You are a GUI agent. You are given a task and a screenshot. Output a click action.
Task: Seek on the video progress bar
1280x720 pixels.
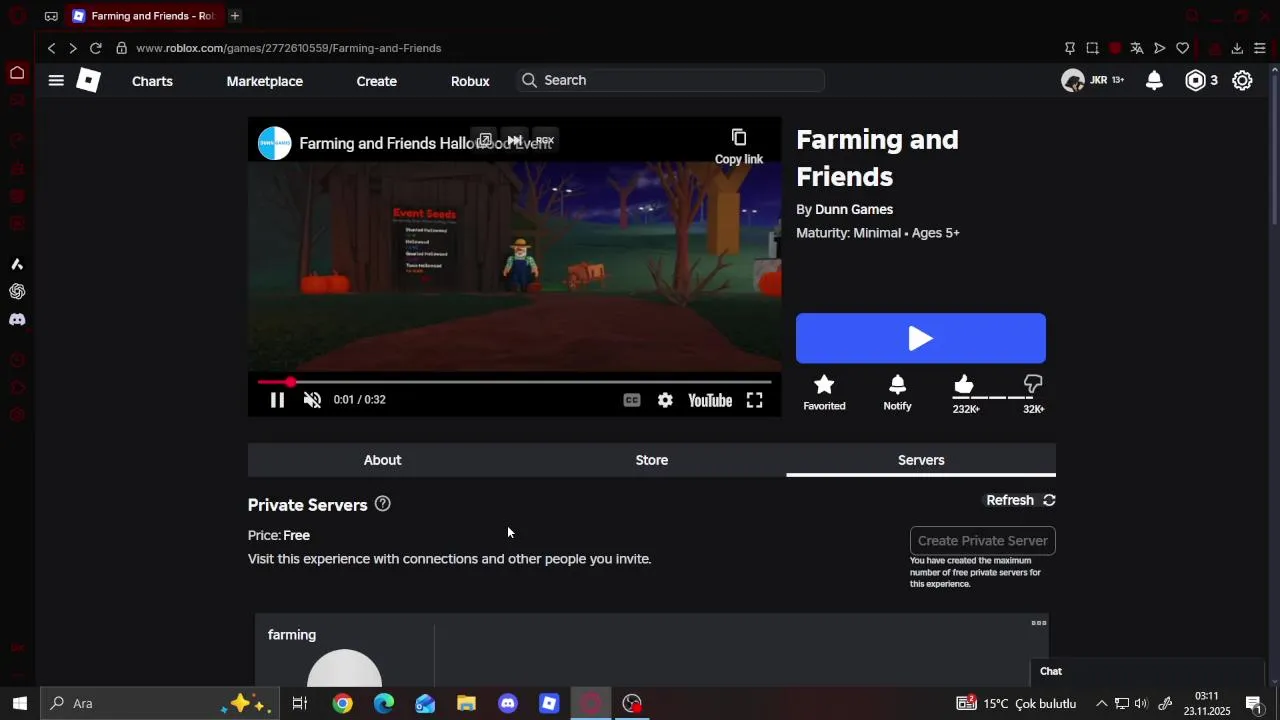pyautogui.click(x=514, y=382)
